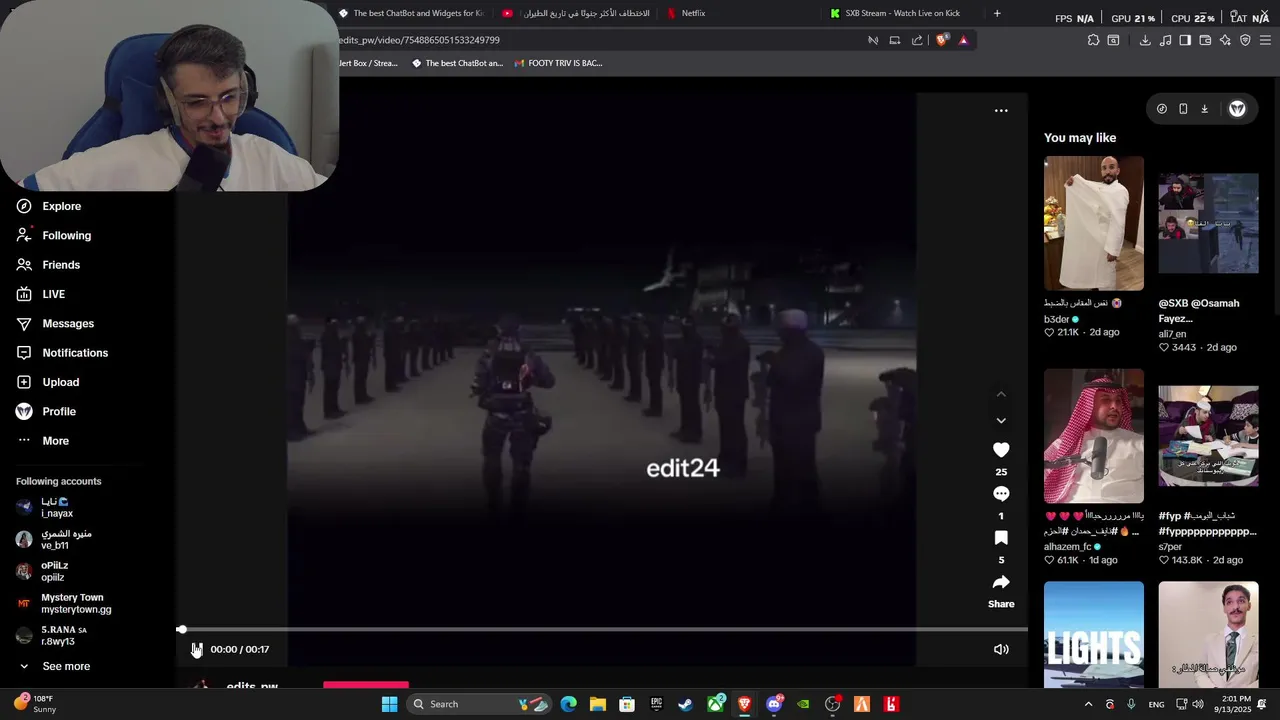This screenshot has width=1280, height=720.
Task: Open video comments icon
Action: click(x=1001, y=494)
